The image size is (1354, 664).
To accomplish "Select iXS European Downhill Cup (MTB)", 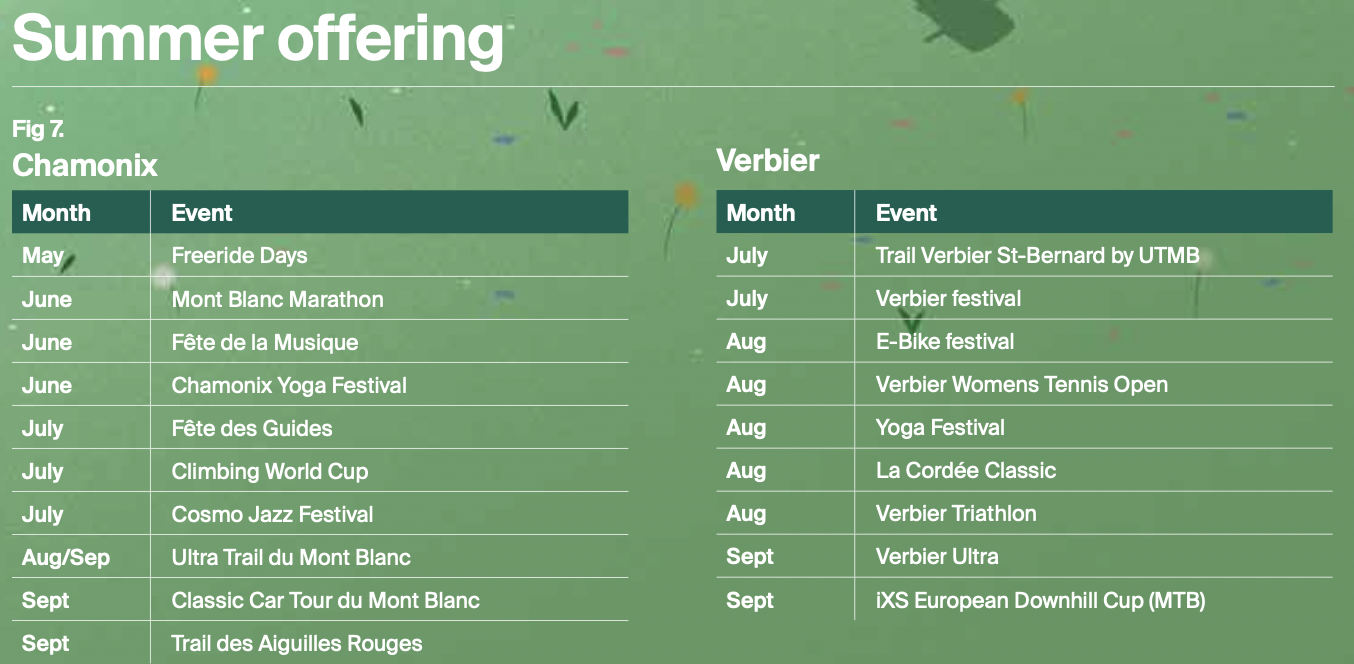I will (1041, 600).
